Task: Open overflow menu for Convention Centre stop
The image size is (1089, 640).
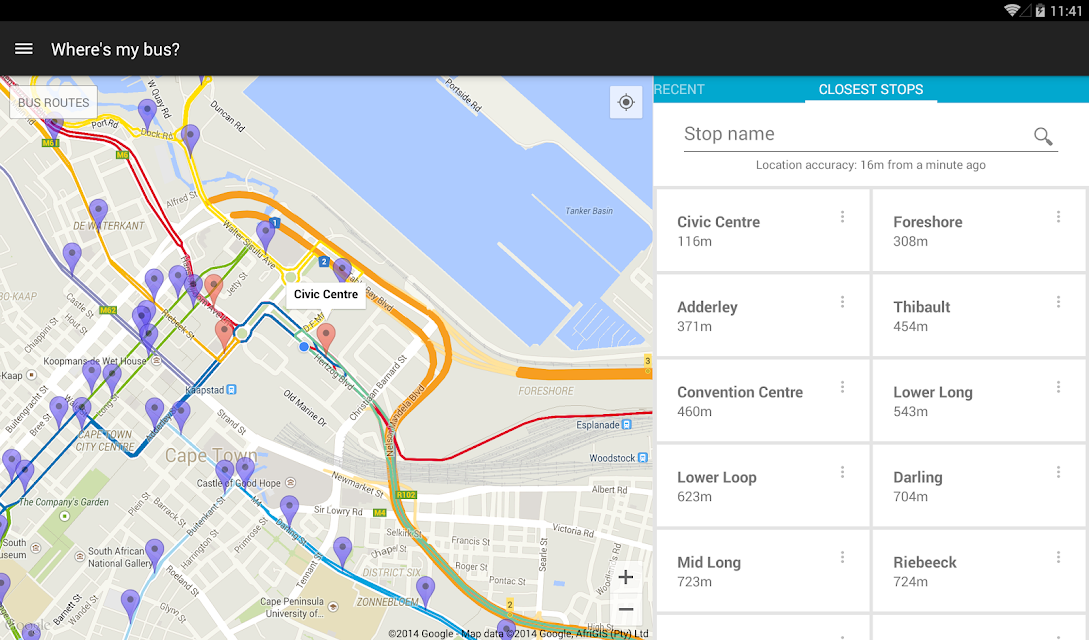Action: [x=842, y=387]
